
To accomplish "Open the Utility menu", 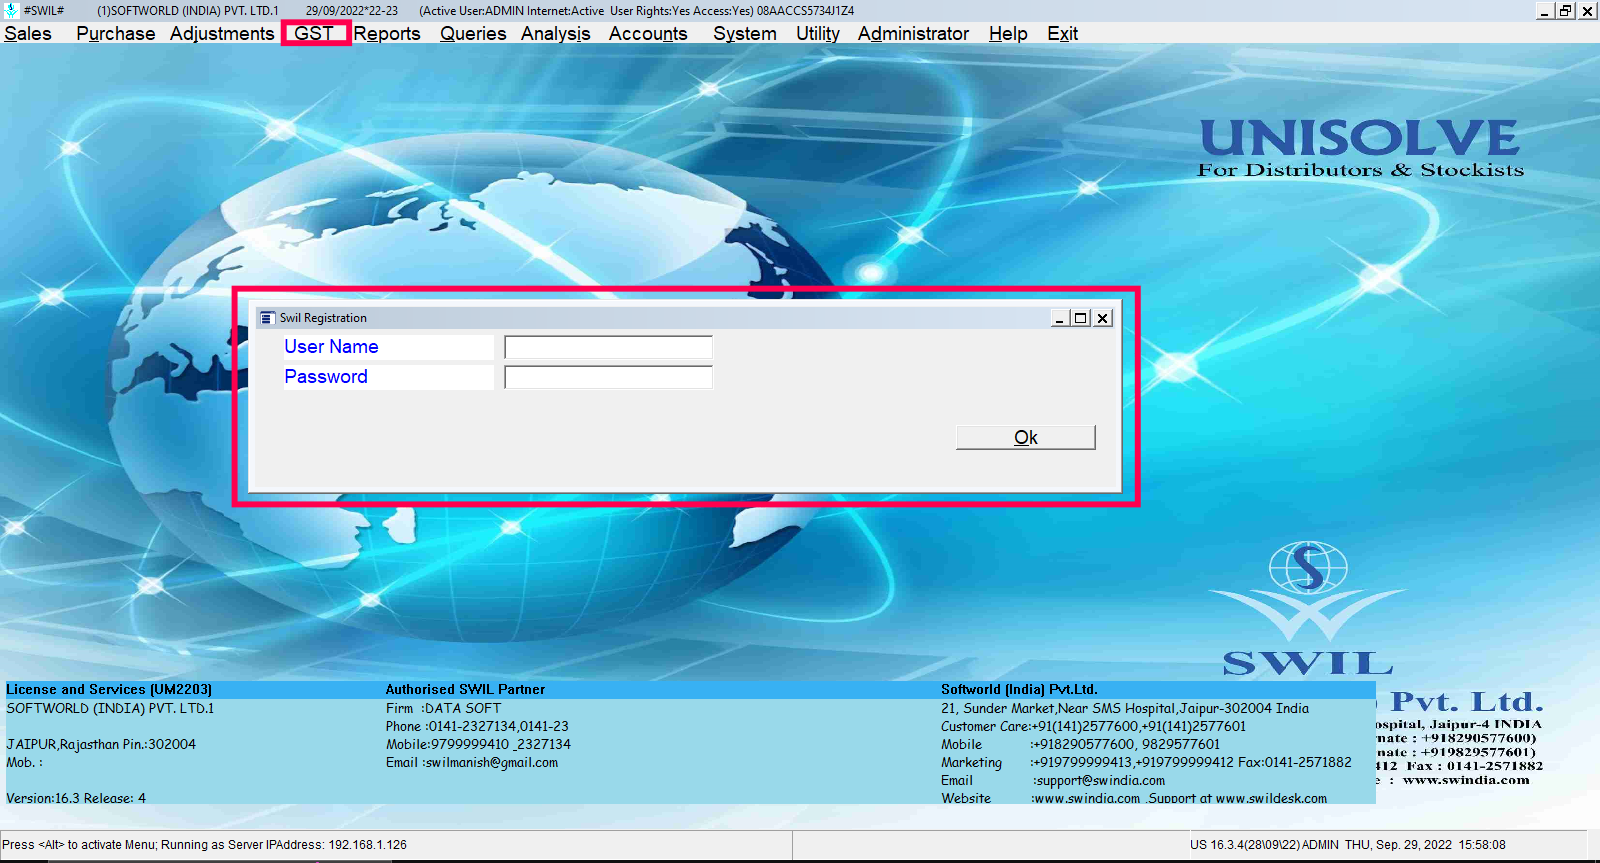I will 817,33.
